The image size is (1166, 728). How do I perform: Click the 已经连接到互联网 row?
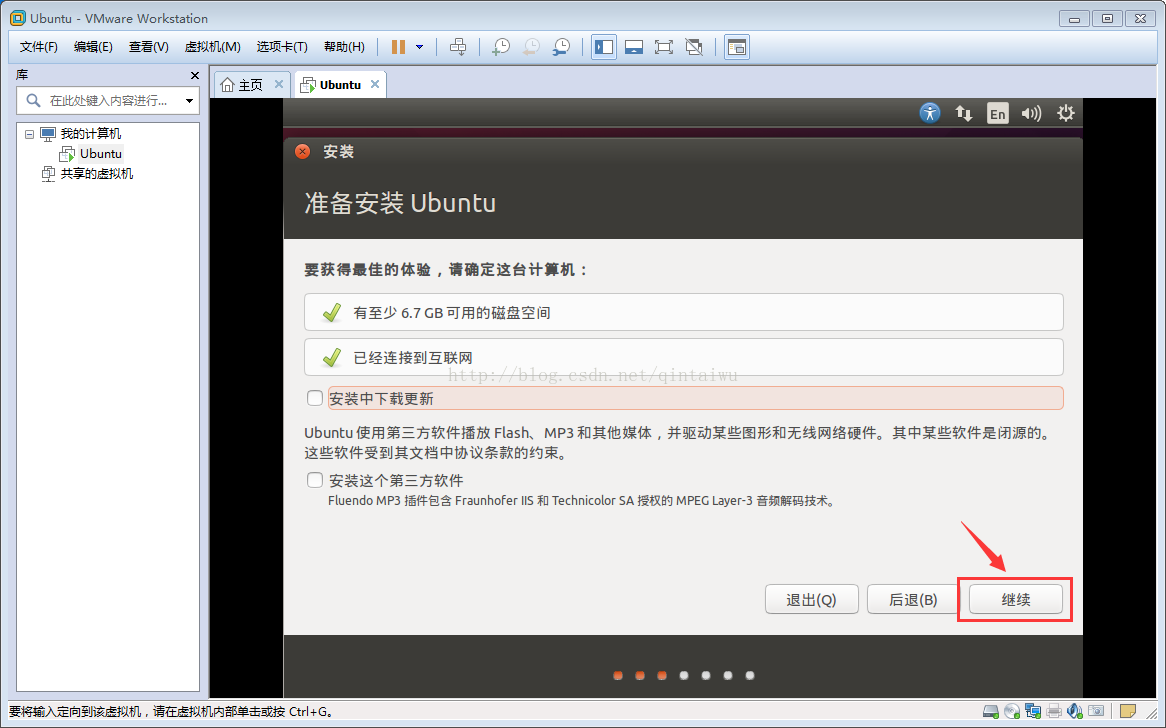[x=683, y=358]
